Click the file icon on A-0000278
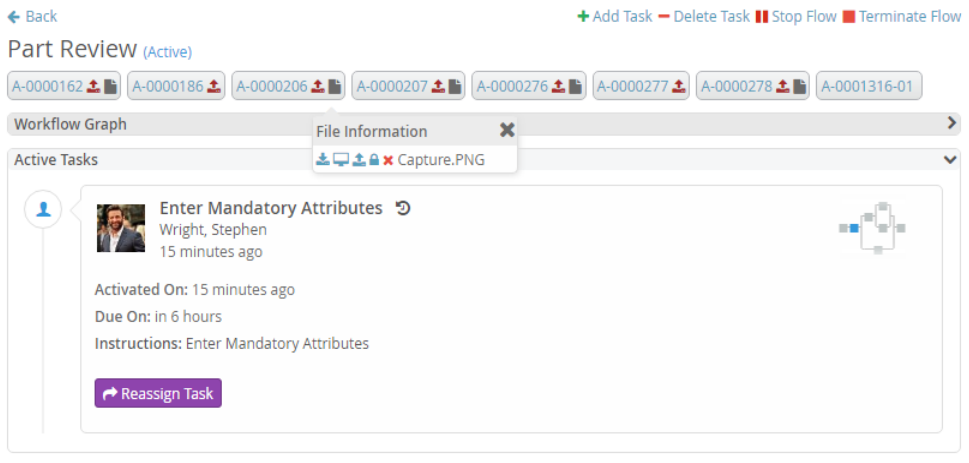Screen dimensions: 969x463 (799, 87)
